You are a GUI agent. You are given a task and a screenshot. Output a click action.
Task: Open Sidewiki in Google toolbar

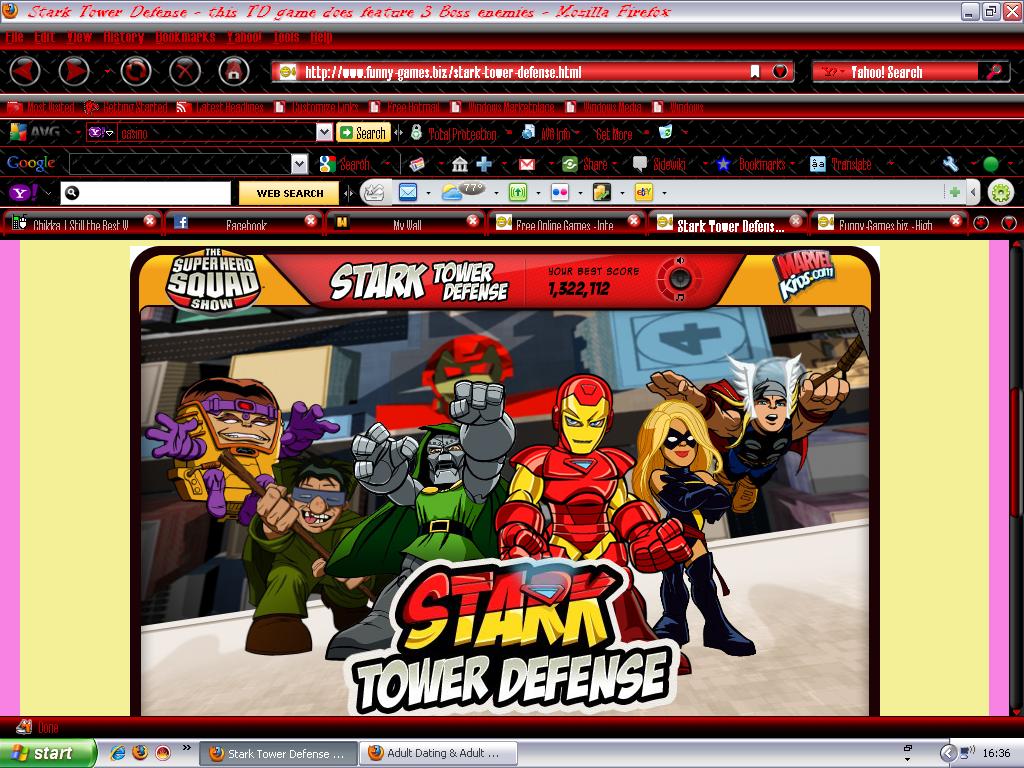click(660, 164)
